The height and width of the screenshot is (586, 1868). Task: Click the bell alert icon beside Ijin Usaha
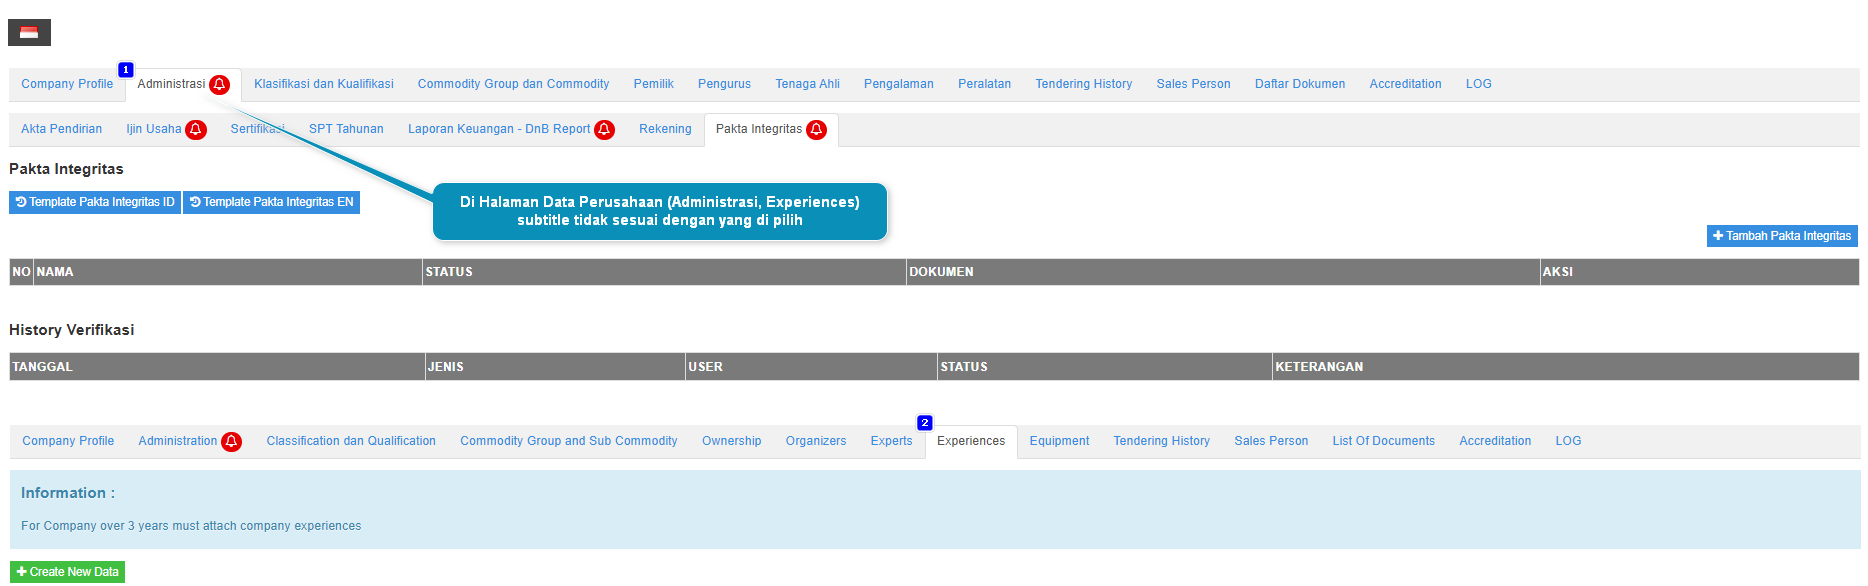coord(196,130)
